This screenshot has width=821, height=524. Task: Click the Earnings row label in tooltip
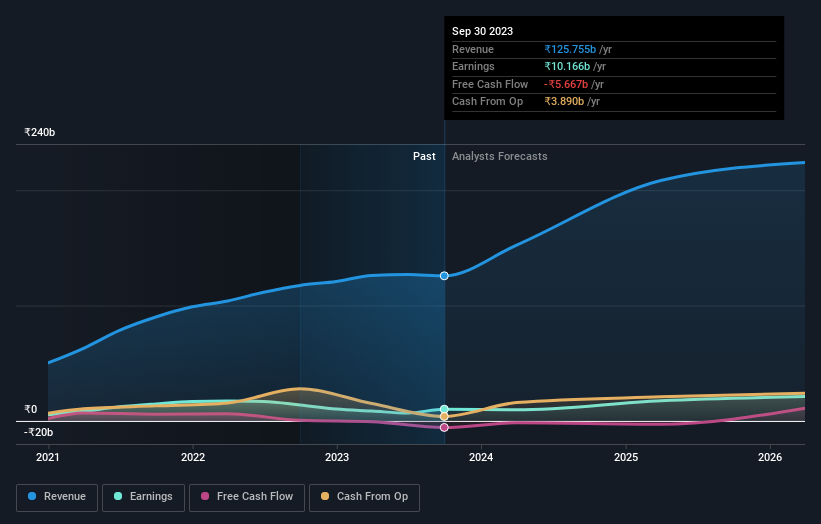[473, 66]
